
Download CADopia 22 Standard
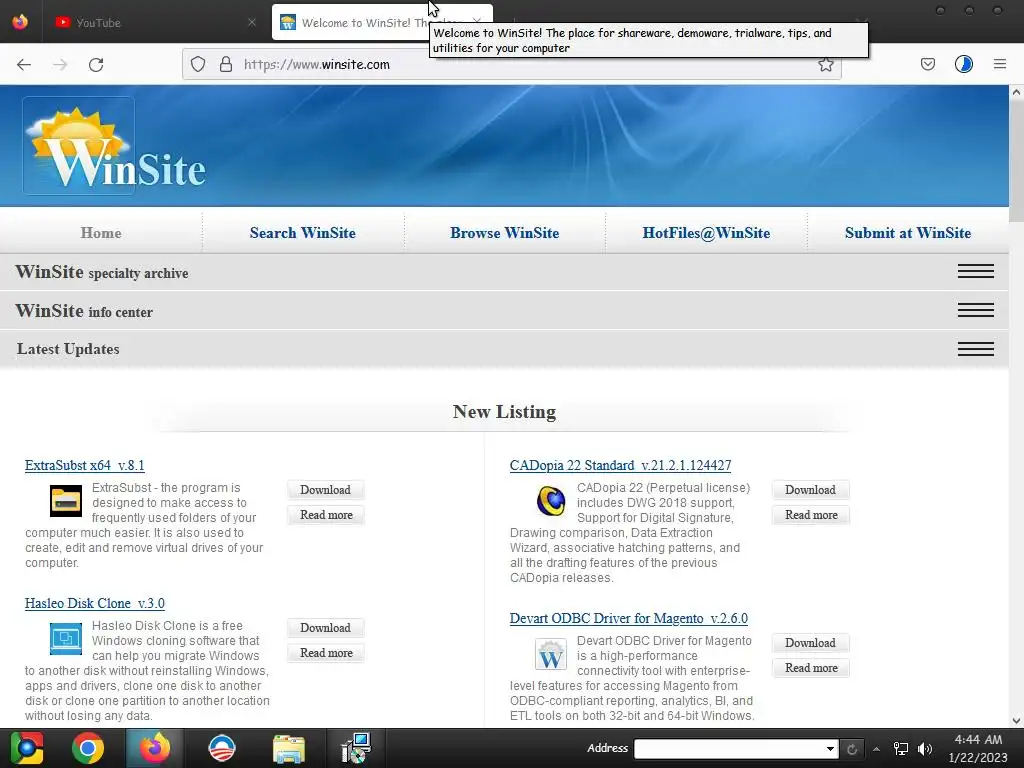tap(810, 490)
